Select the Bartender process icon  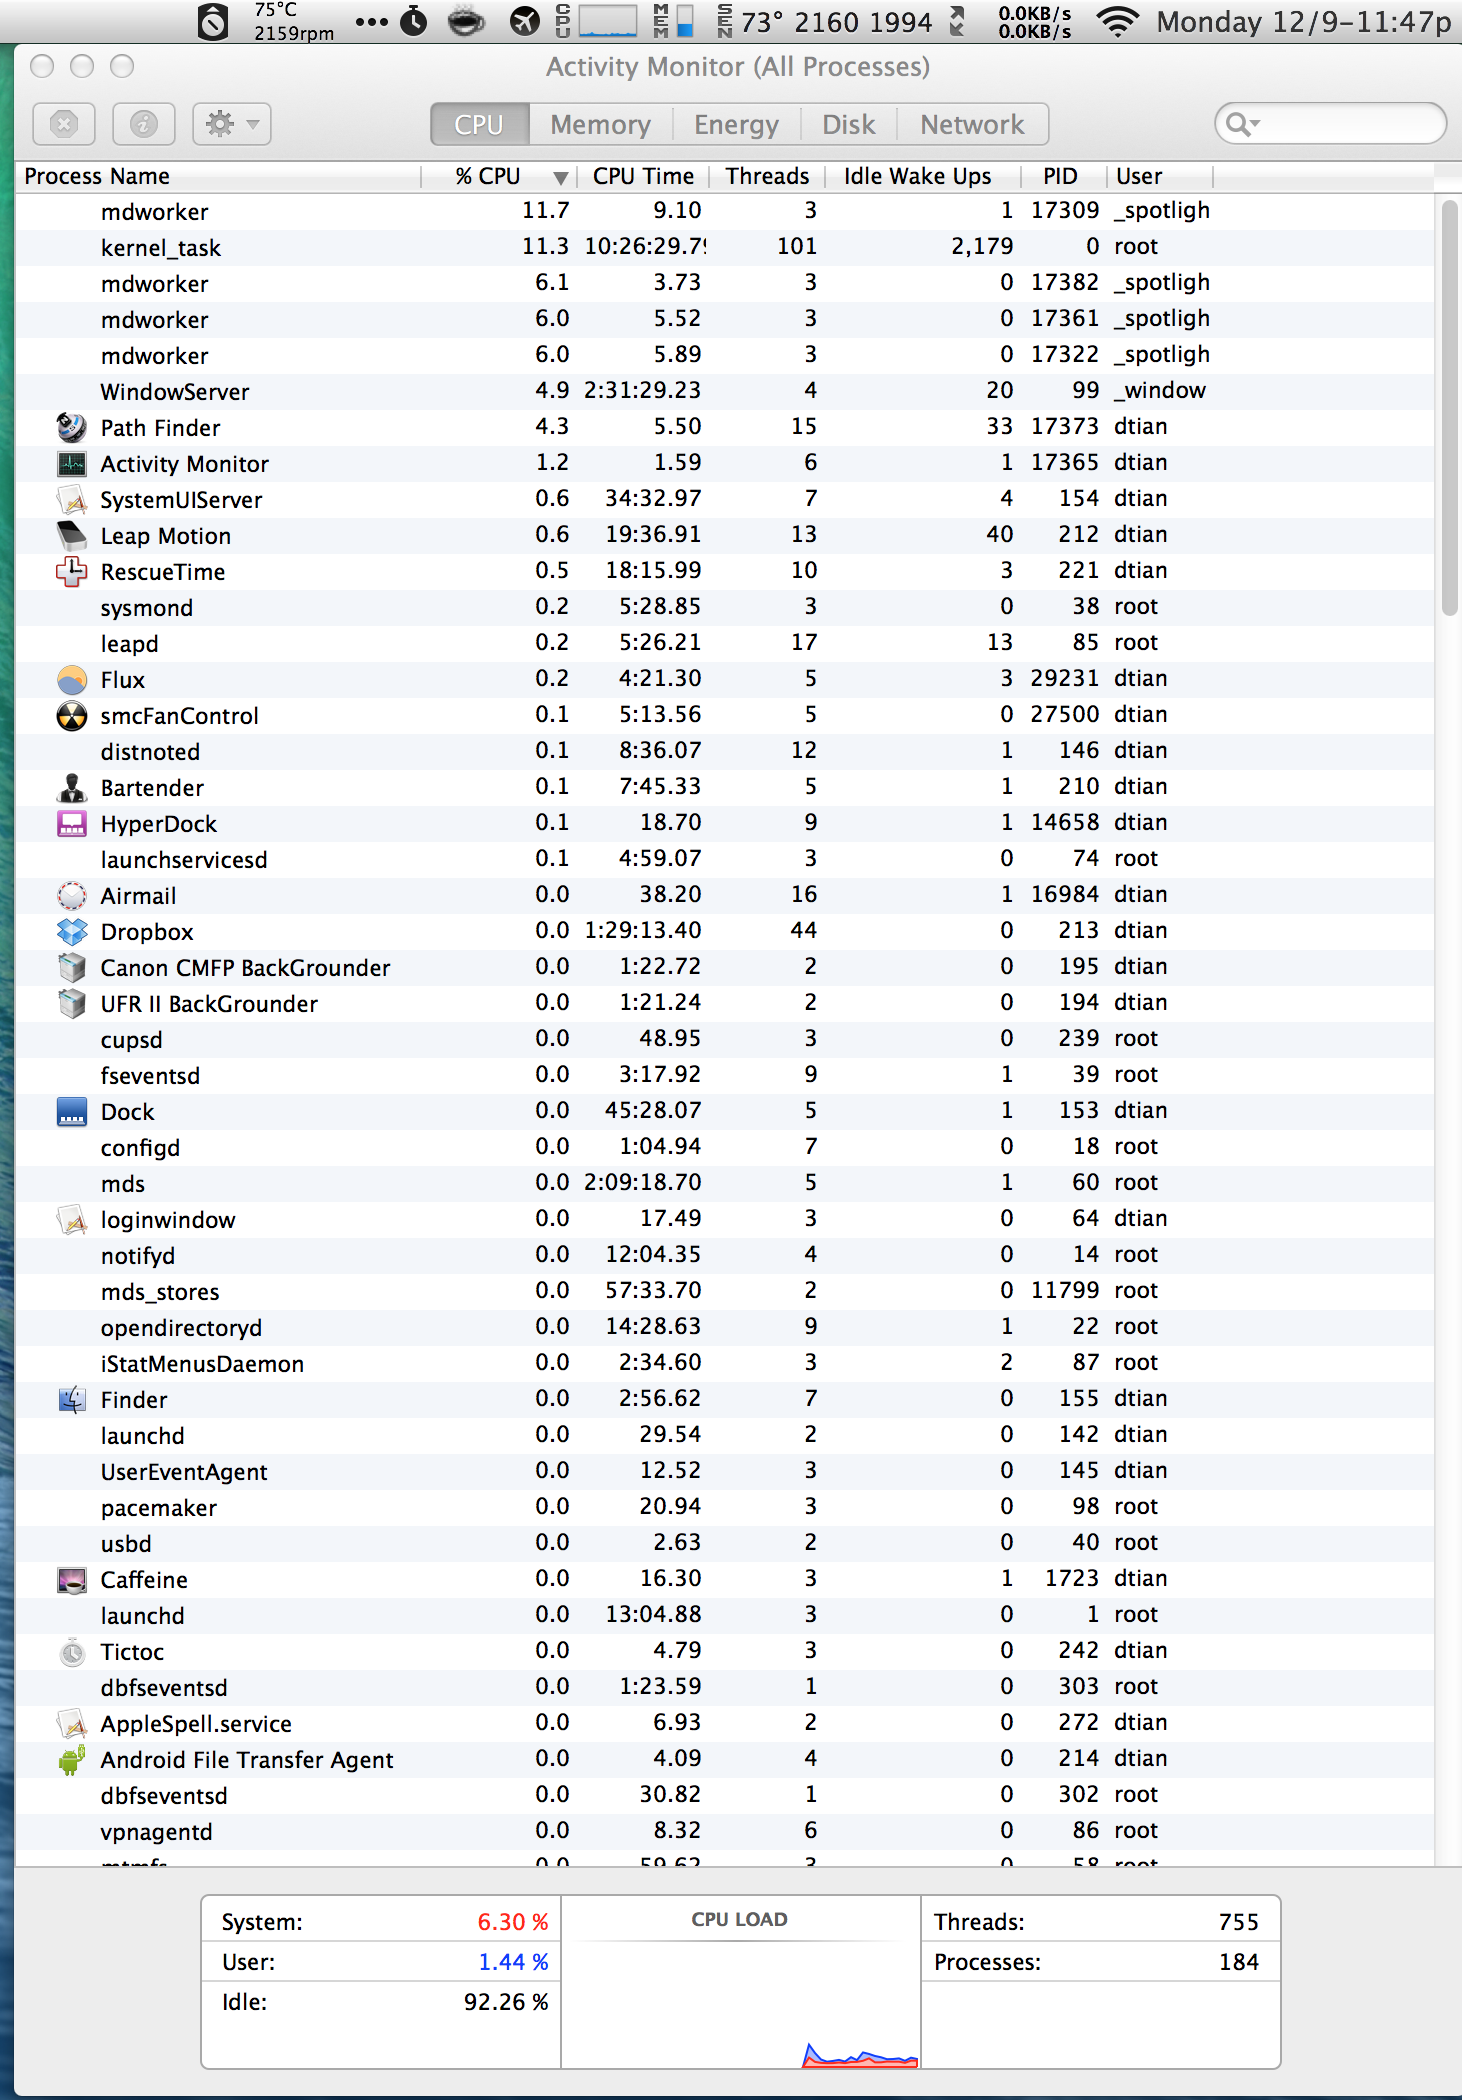72,788
